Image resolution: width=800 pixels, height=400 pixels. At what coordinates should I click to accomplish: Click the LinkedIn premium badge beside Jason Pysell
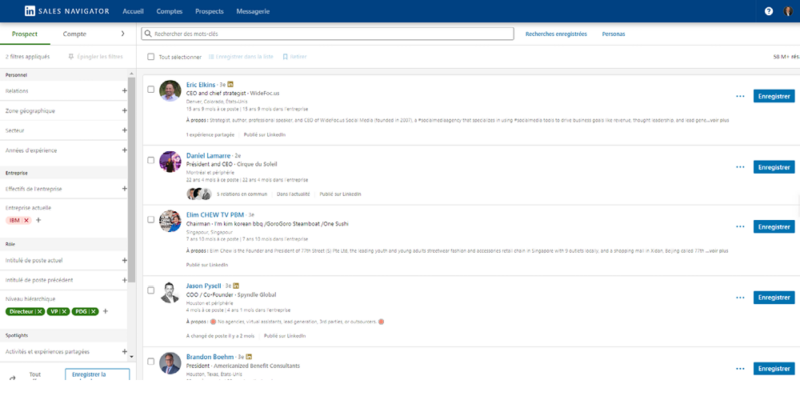pos(236,286)
